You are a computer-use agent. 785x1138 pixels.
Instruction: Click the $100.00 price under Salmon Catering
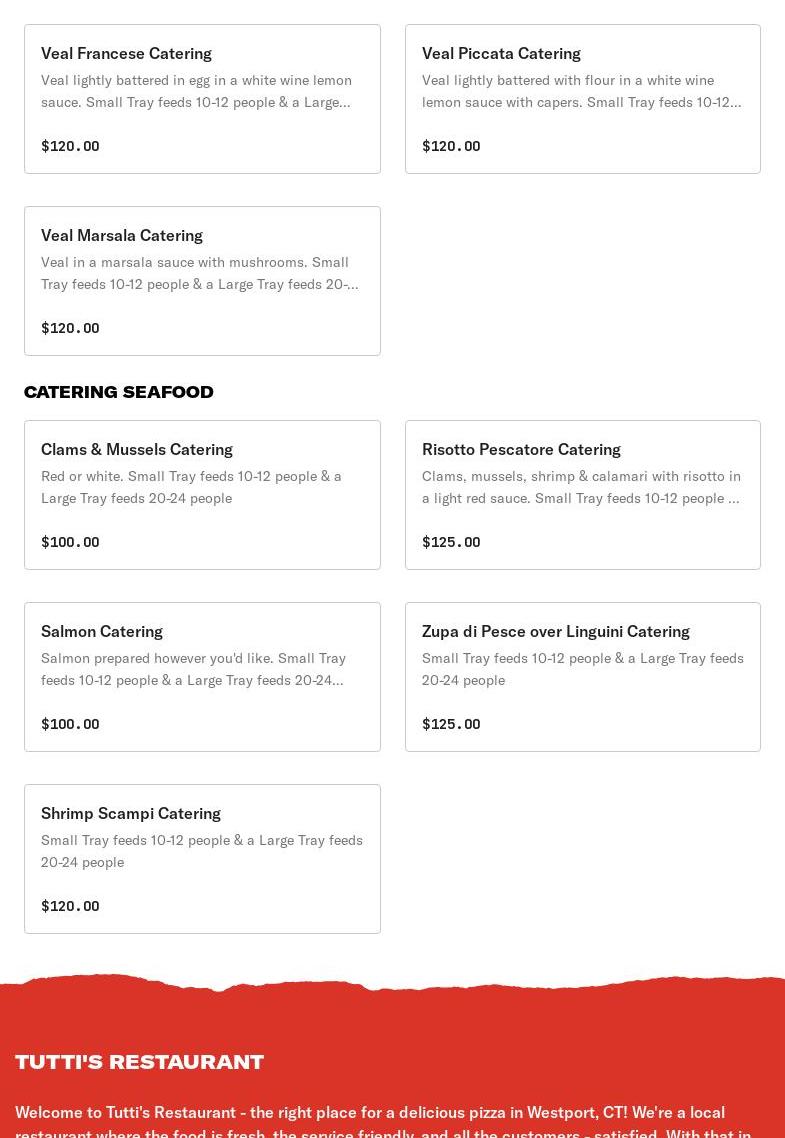(x=70, y=724)
